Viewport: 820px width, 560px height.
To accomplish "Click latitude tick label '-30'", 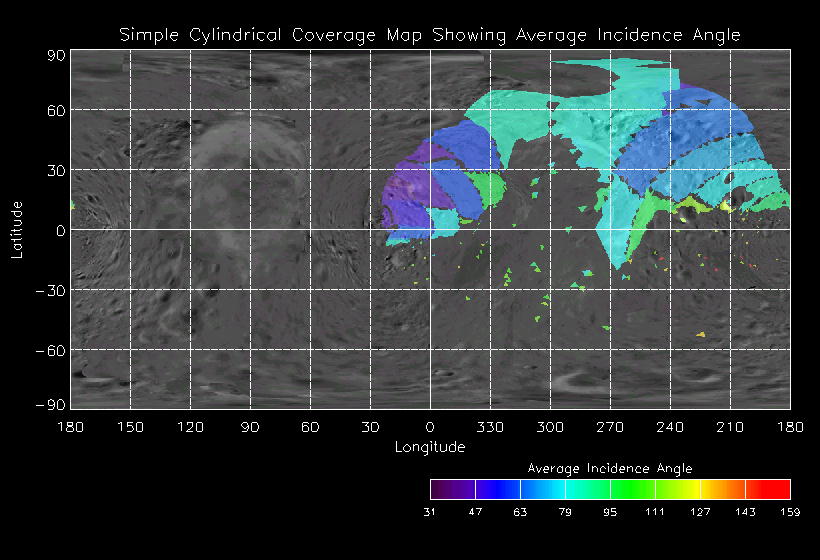I will click(x=51, y=291).
